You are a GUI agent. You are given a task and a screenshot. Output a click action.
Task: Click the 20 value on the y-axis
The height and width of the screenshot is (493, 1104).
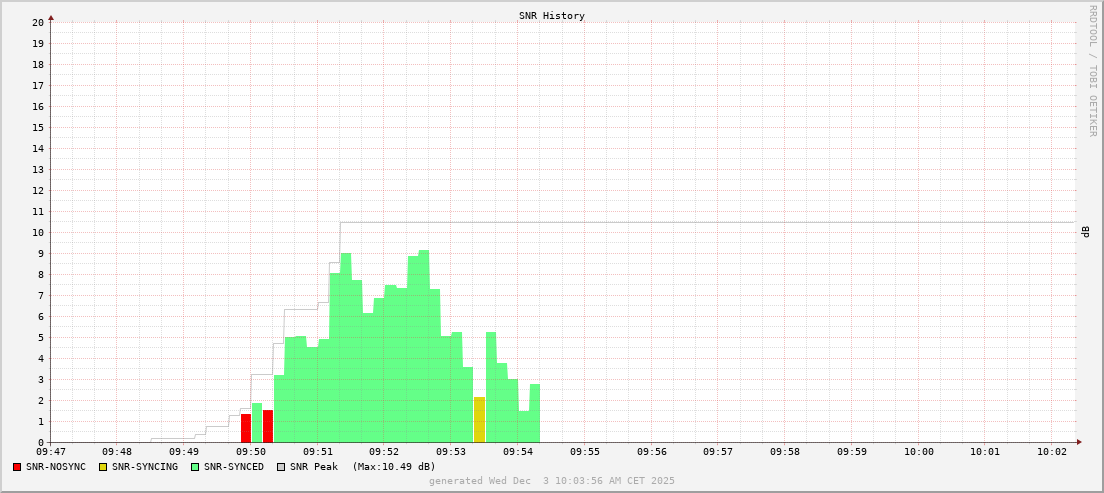click(x=37, y=22)
